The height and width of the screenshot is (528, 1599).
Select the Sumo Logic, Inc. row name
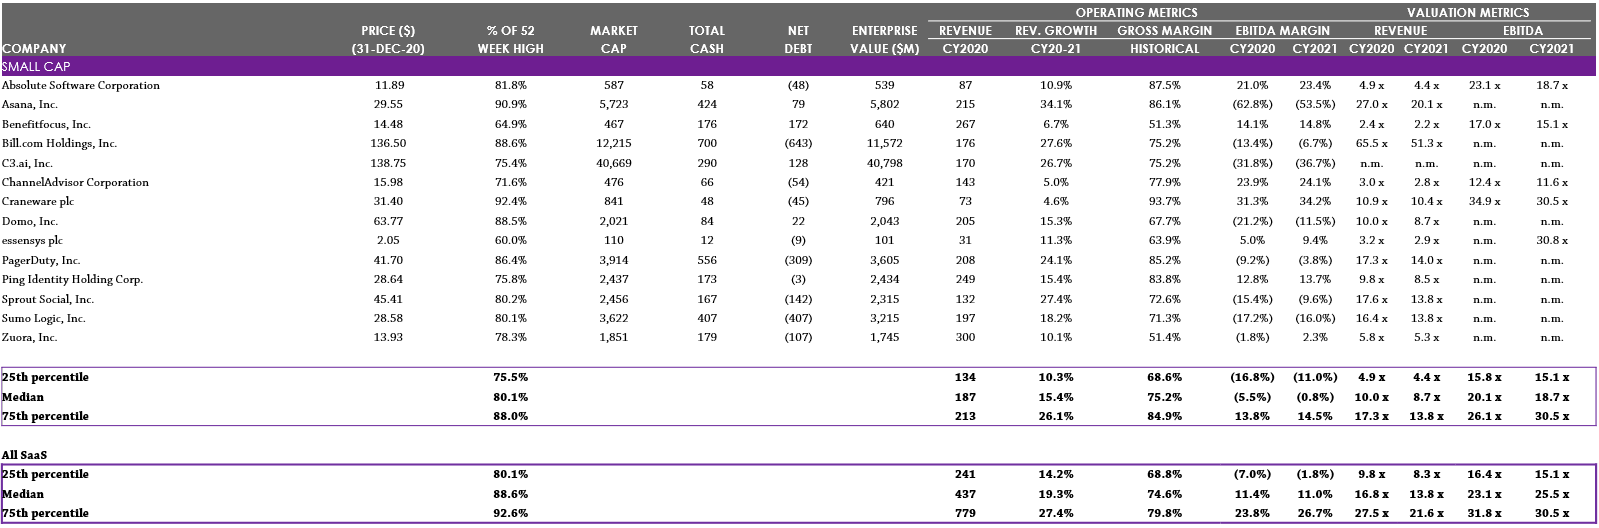click(44, 319)
